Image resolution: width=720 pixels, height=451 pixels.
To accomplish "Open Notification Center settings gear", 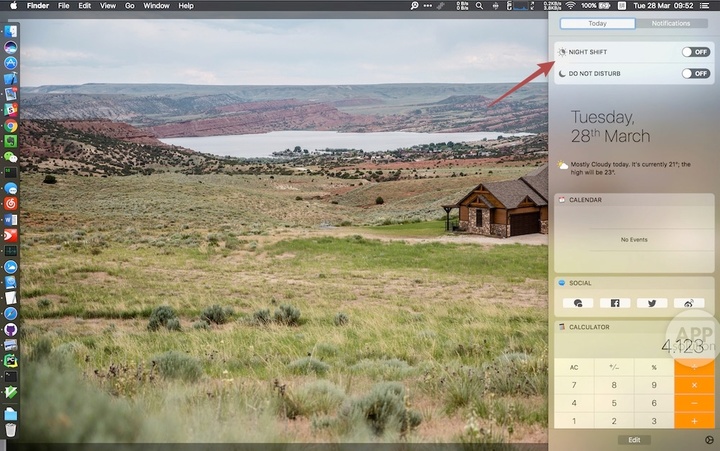I will (709, 440).
